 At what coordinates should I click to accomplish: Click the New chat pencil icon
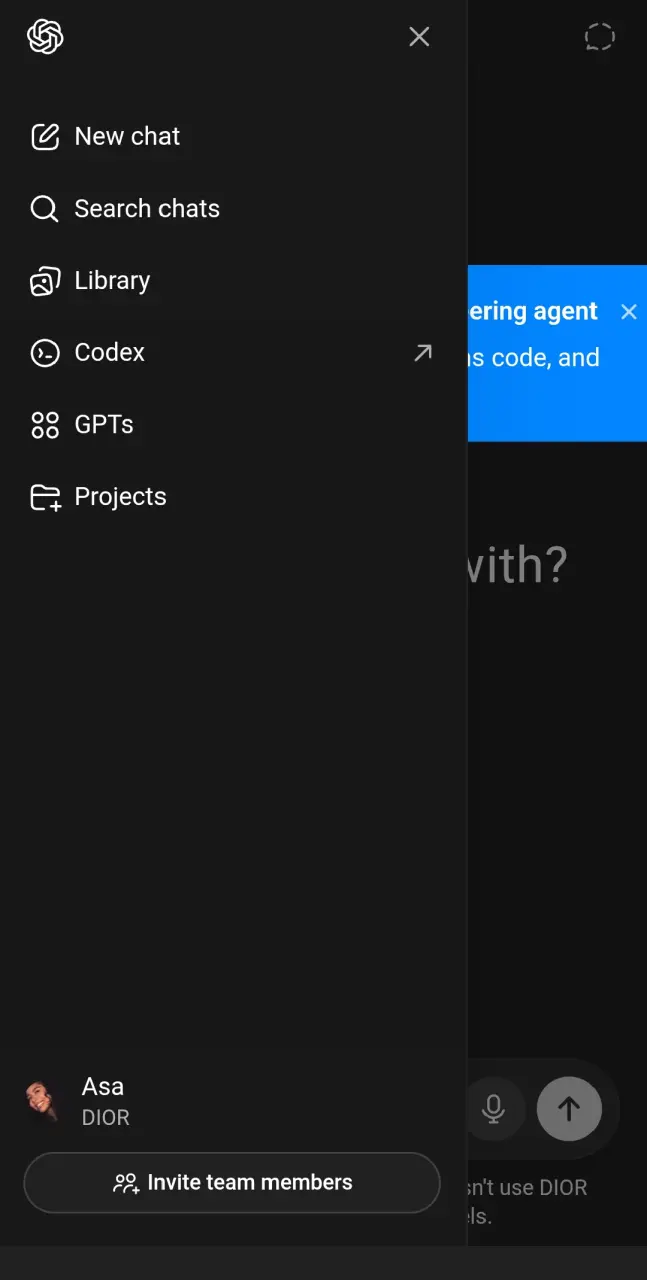(44, 136)
